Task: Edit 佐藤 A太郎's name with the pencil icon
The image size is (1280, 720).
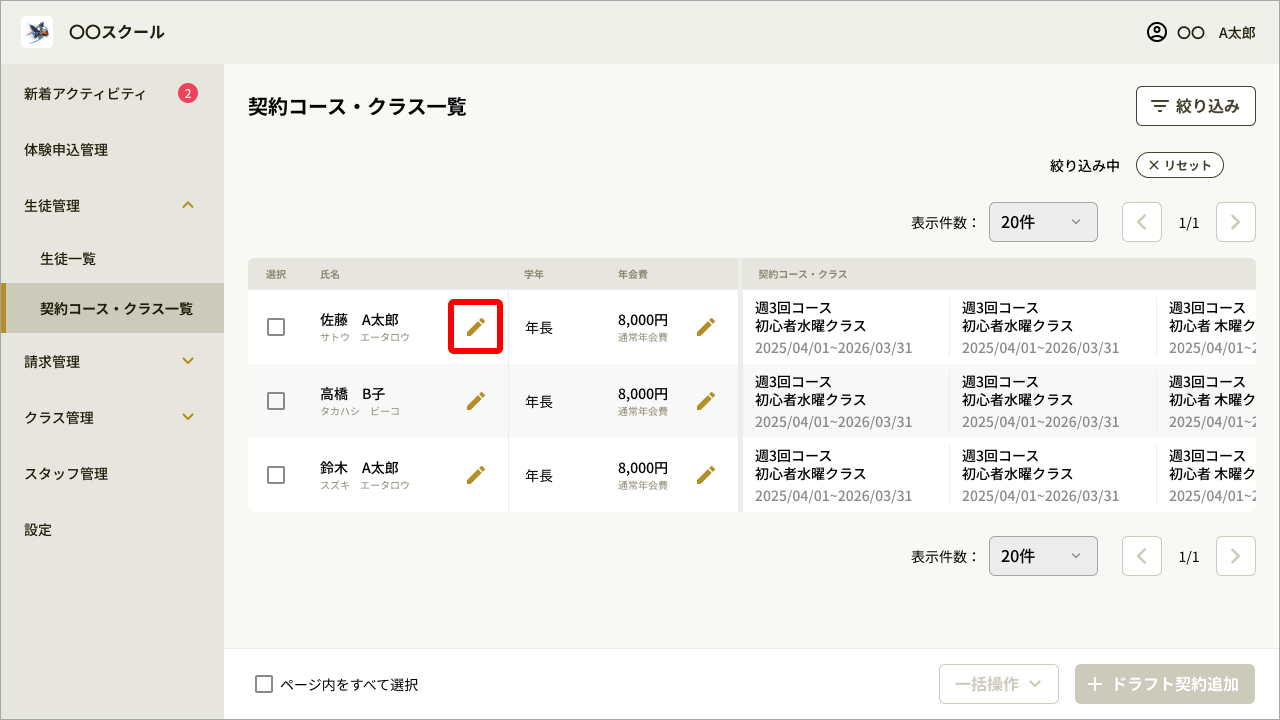Action: pos(476,326)
